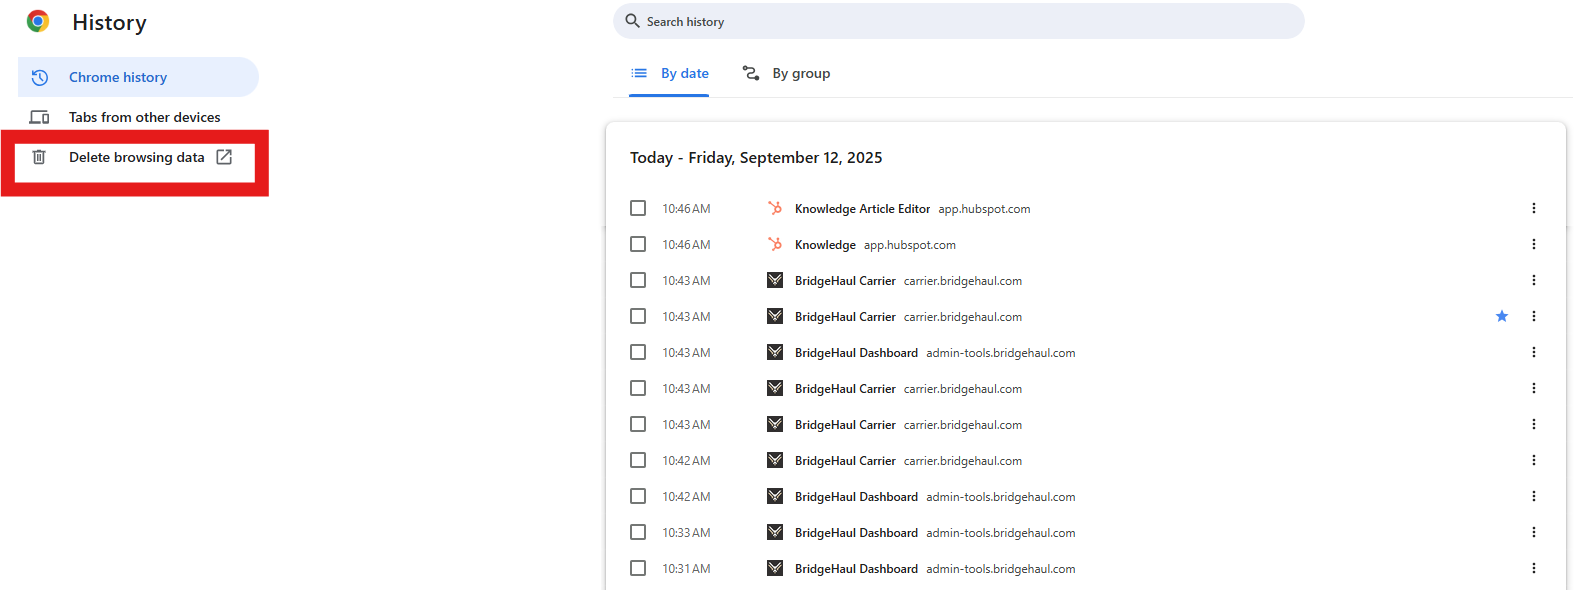This screenshot has width=1595, height=590.
Task: Switch to the By group tab
Action: tap(787, 73)
